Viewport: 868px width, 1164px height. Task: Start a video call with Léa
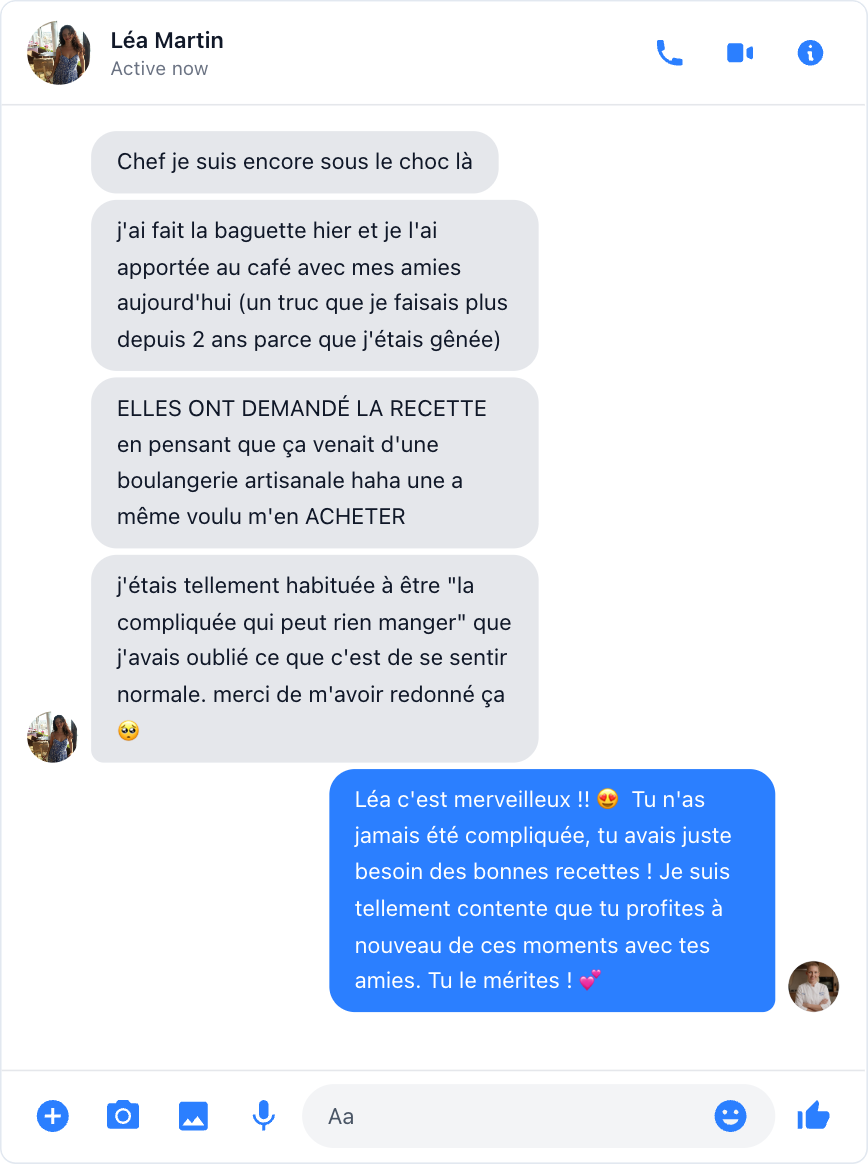point(740,53)
